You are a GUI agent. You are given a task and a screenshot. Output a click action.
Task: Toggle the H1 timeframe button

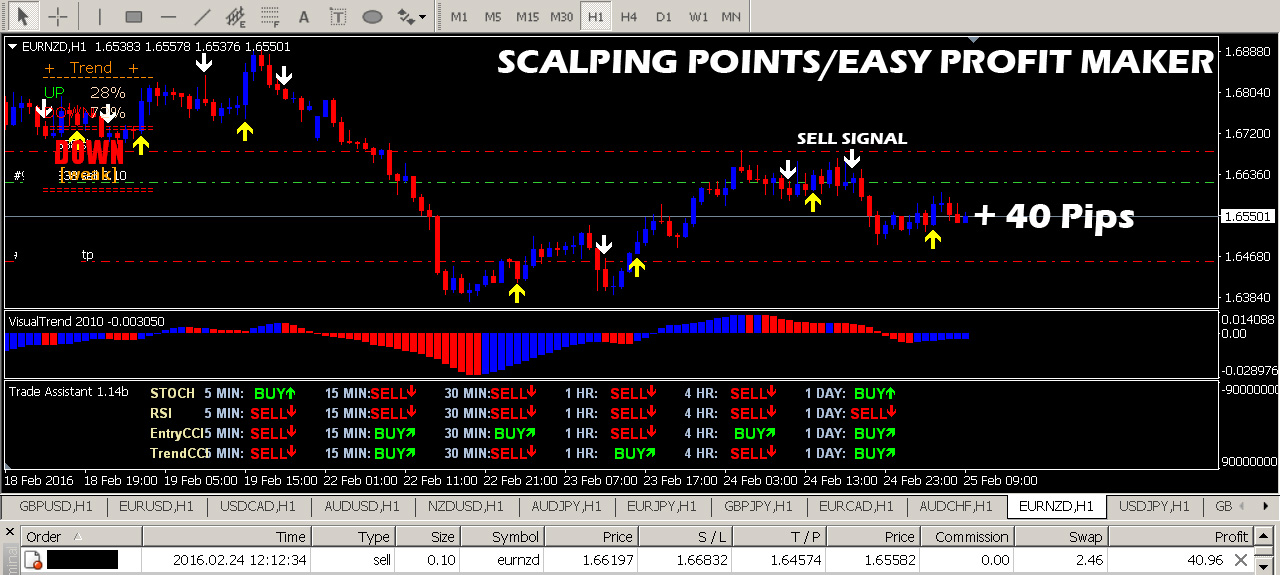pos(596,17)
